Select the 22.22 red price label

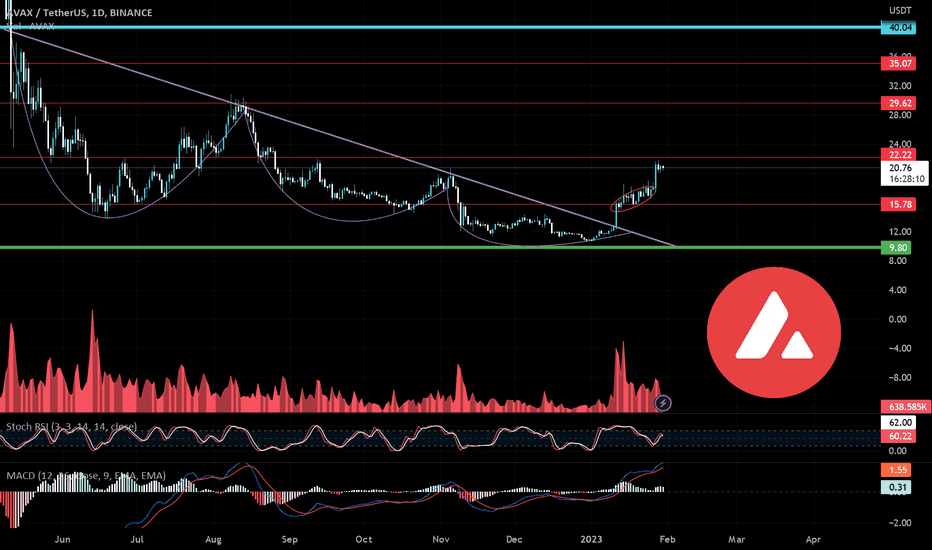pos(898,155)
